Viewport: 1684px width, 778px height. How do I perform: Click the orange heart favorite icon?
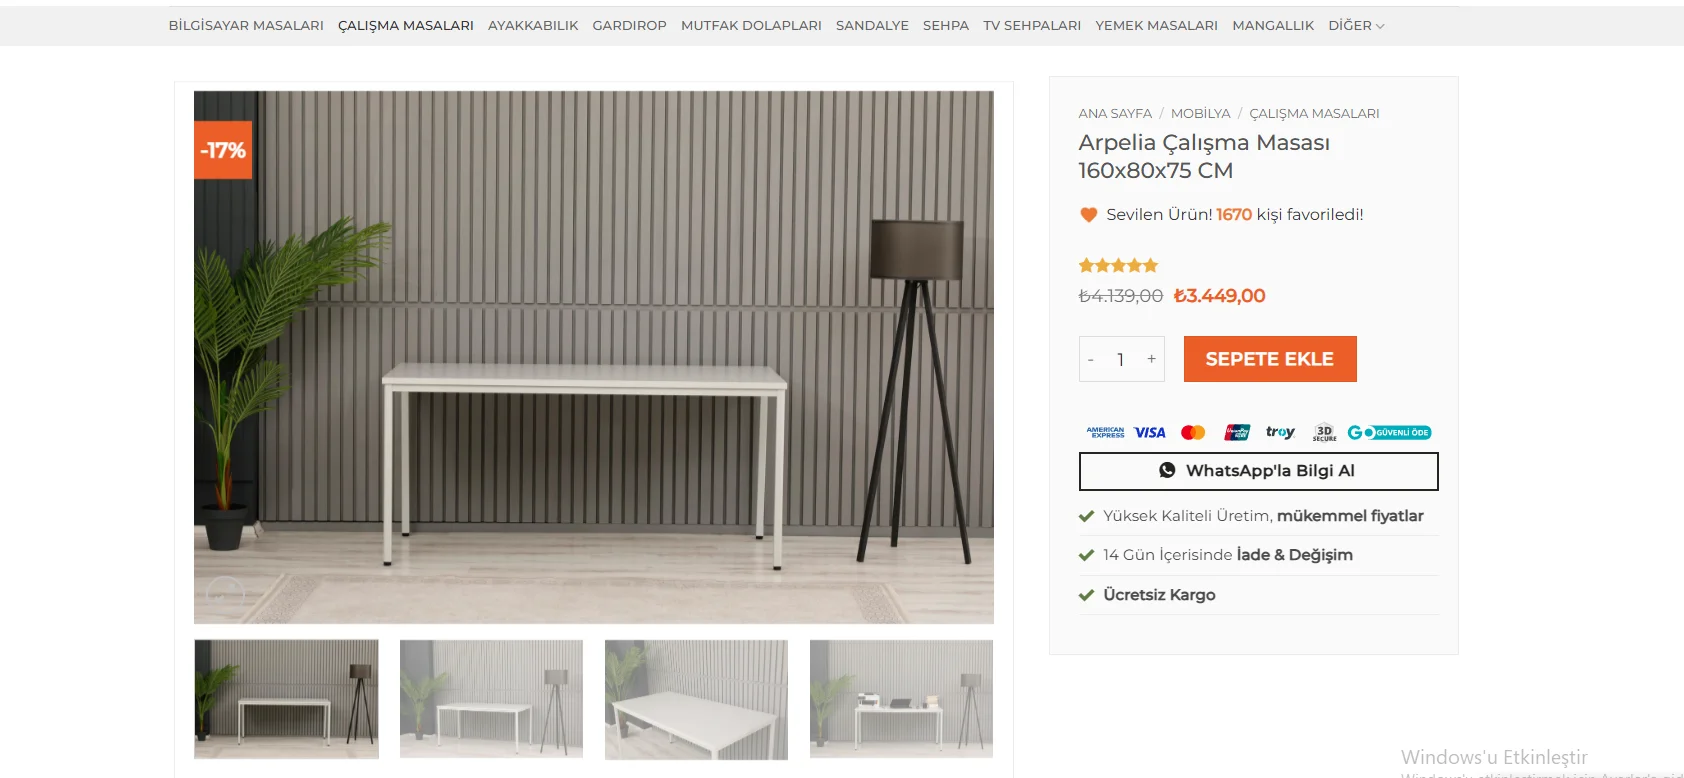1089,214
